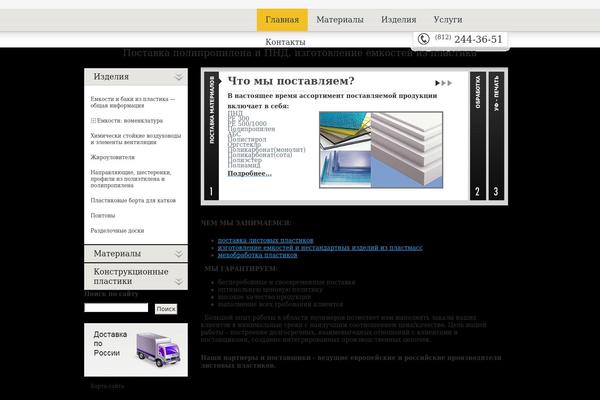Click the delivery truck icon

158,350
